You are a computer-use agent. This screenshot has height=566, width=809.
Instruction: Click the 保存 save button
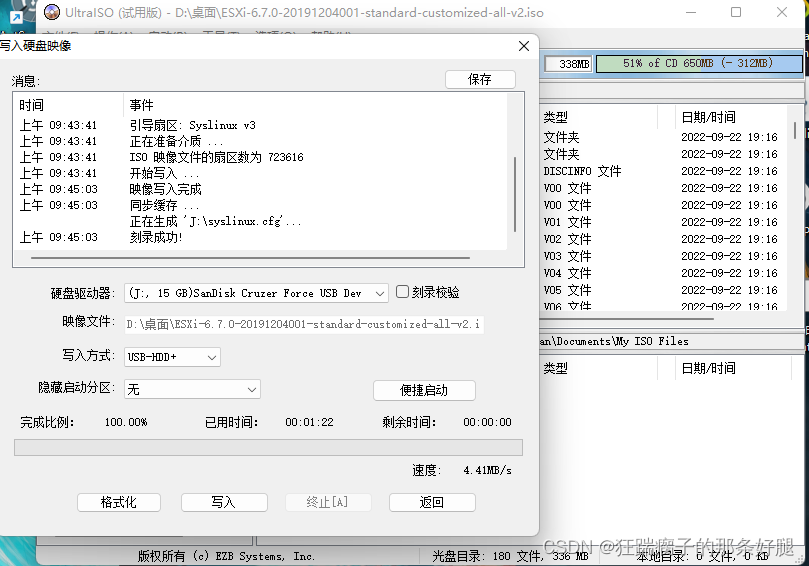click(x=480, y=79)
